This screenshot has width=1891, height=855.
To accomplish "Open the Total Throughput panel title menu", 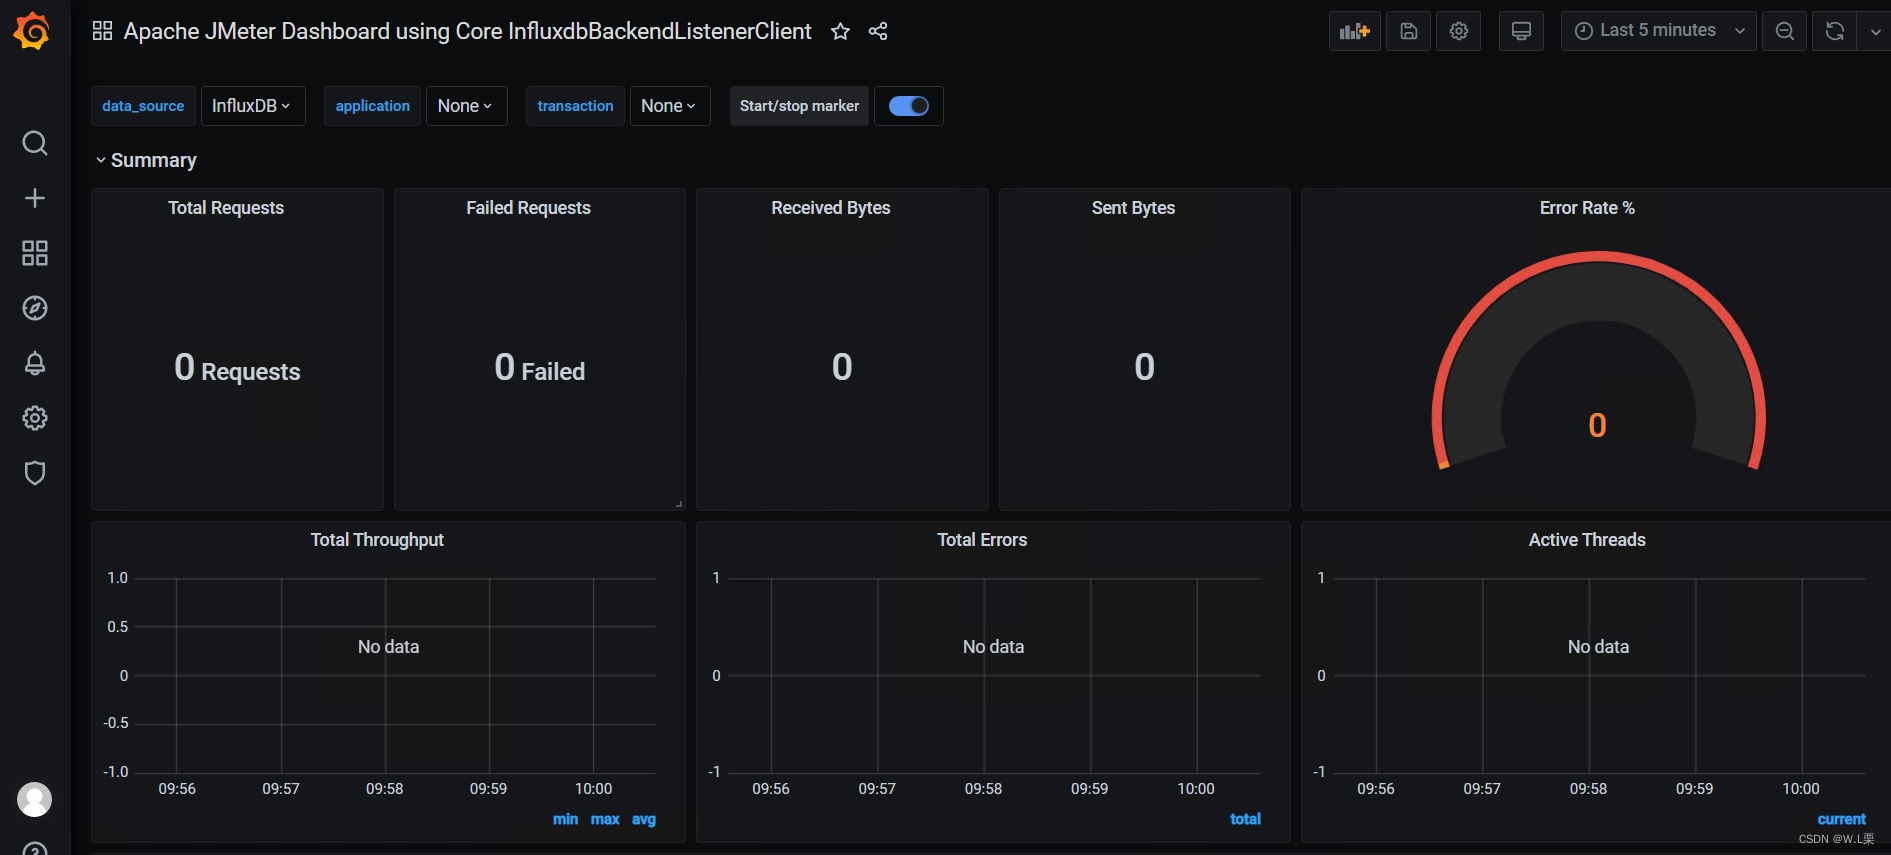I will [377, 540].
